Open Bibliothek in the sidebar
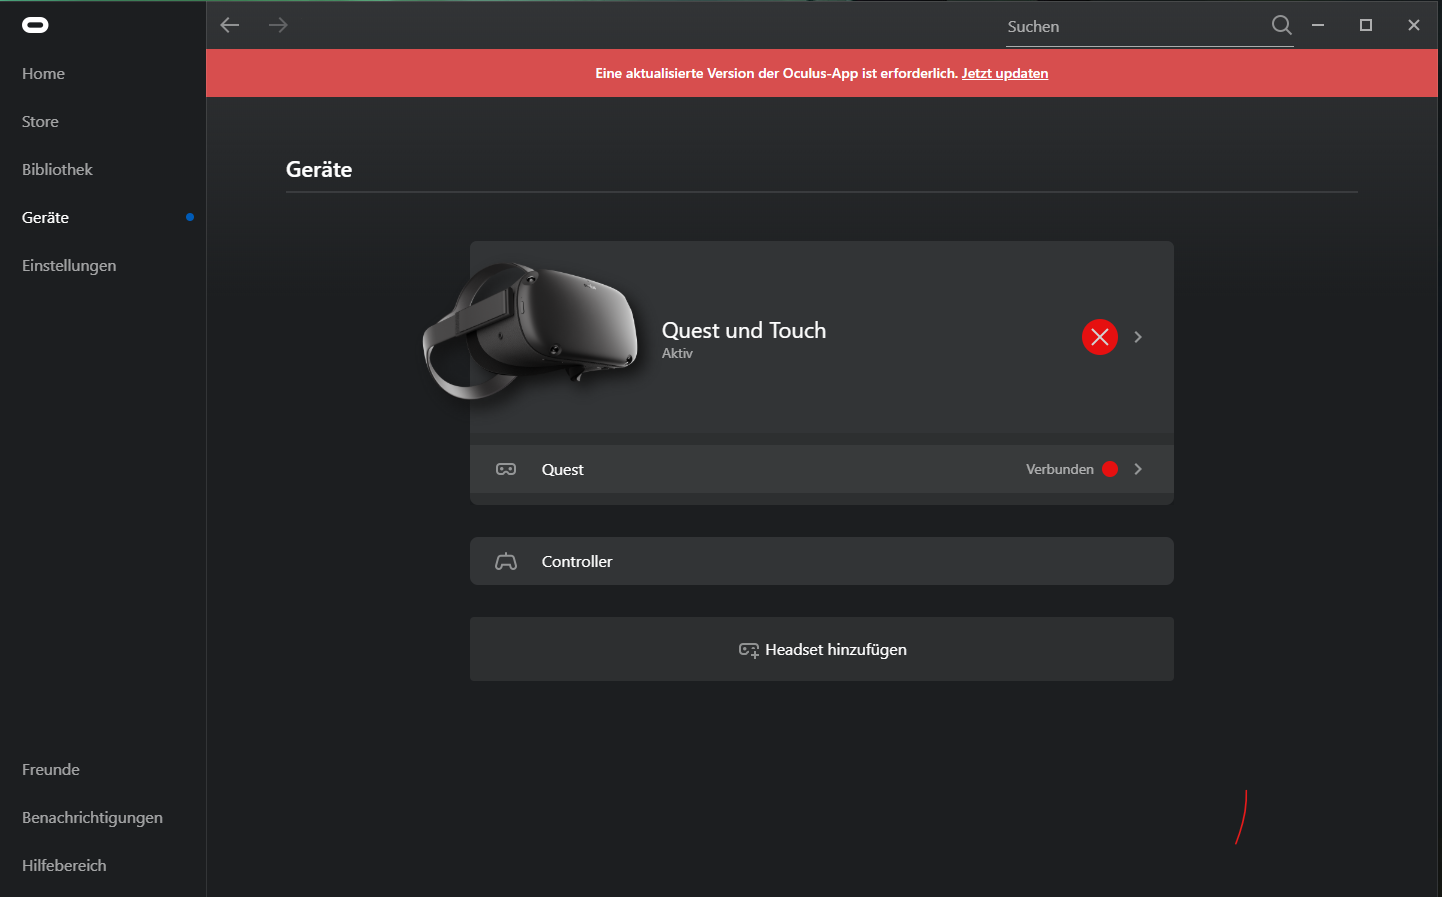The image size is (1454, 897). pos(57,169)
